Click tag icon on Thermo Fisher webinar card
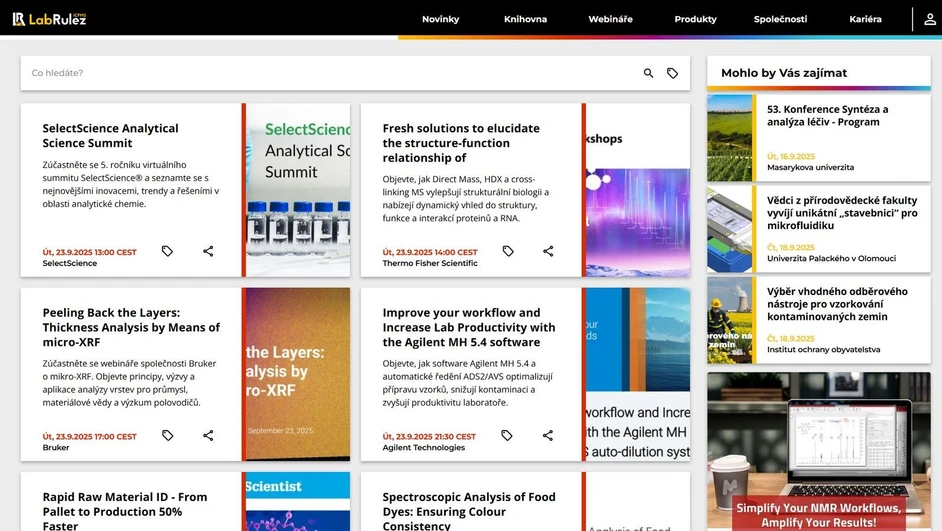 click(x=508, y=251)
